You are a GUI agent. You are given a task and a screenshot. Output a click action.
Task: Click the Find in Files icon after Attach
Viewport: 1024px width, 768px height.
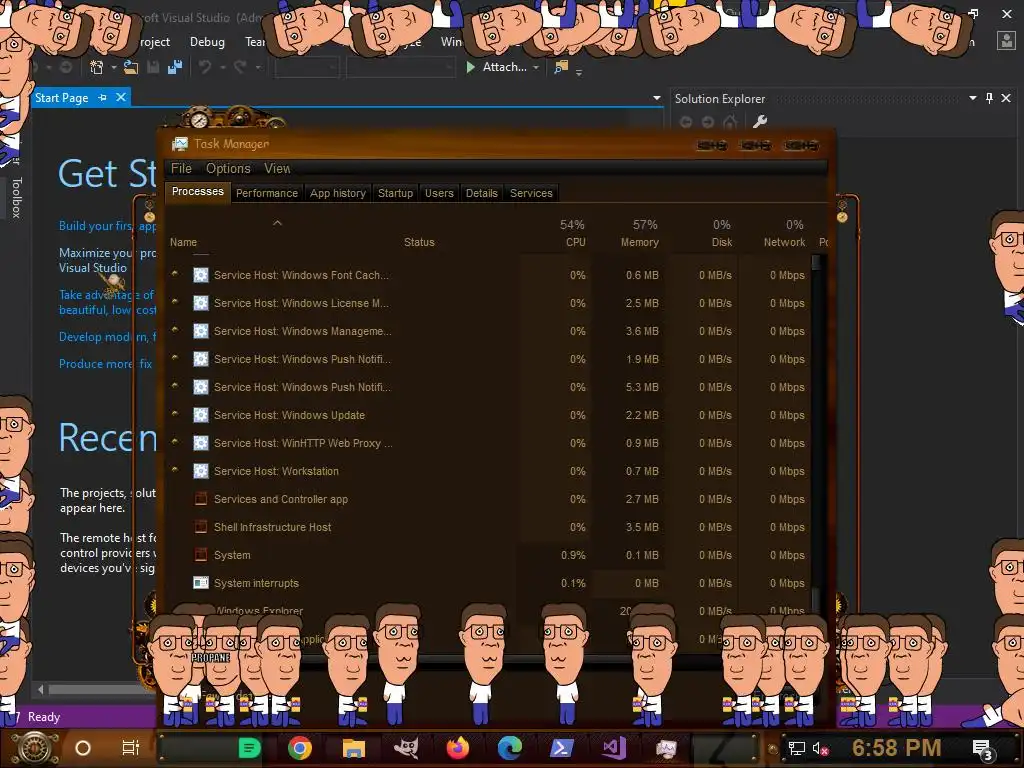pos(561,67)
